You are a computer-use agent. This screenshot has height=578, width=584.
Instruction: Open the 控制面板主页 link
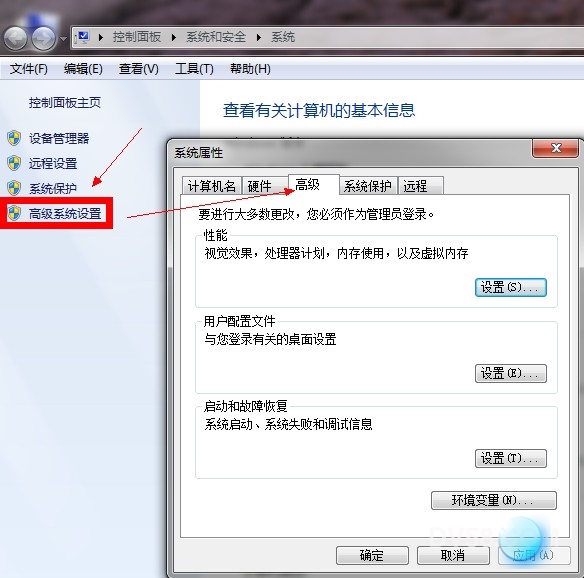click(x=65, y=102)
